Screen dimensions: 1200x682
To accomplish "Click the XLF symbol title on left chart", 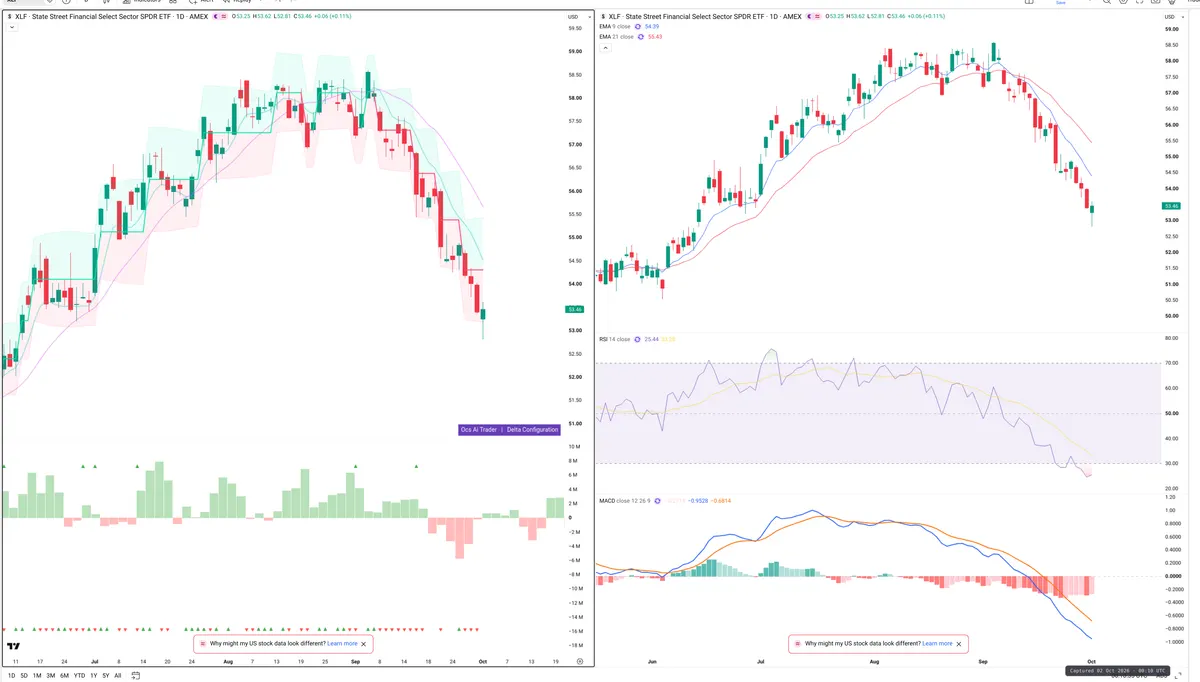I will [111, 16].
